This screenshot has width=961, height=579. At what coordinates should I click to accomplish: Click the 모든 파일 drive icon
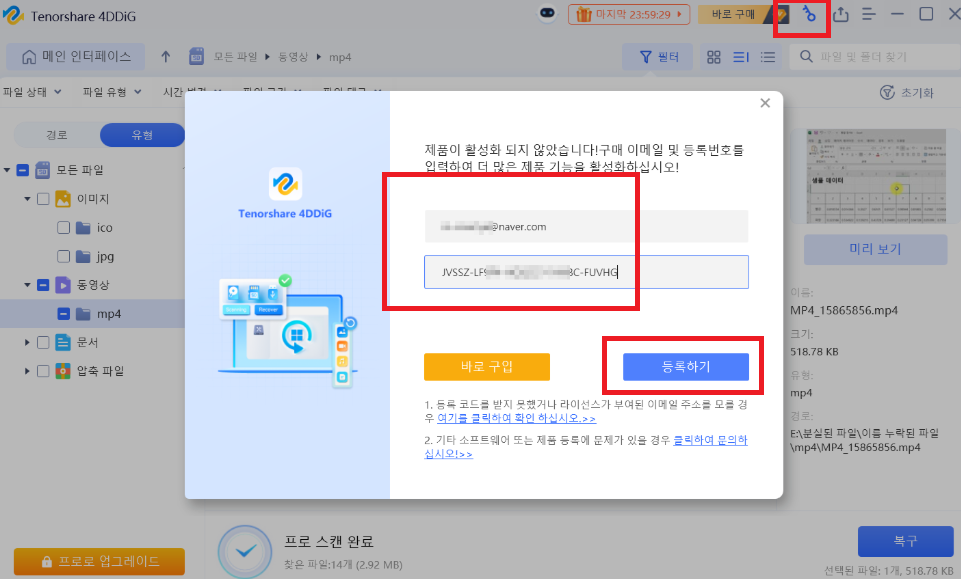click(42, 170)
